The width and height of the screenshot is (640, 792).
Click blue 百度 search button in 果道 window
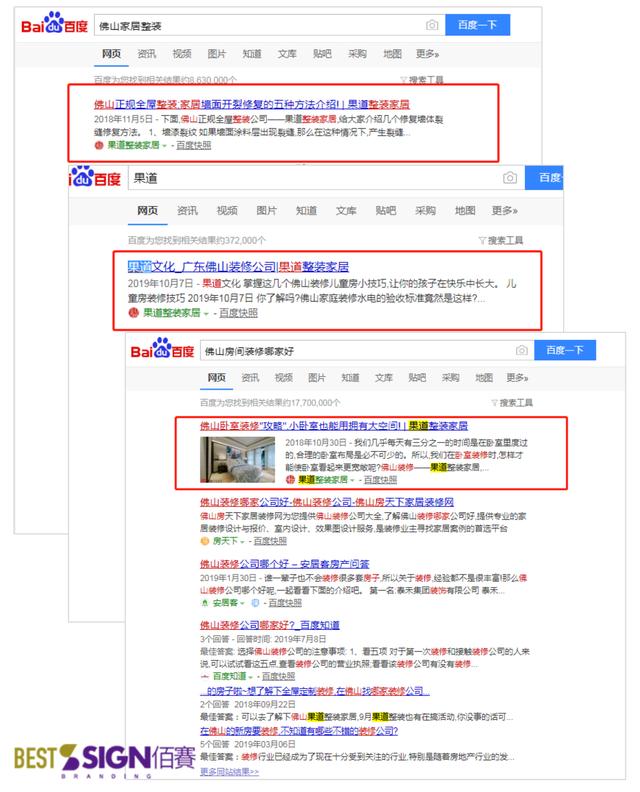pyautogui.click(x=545, y=178)
